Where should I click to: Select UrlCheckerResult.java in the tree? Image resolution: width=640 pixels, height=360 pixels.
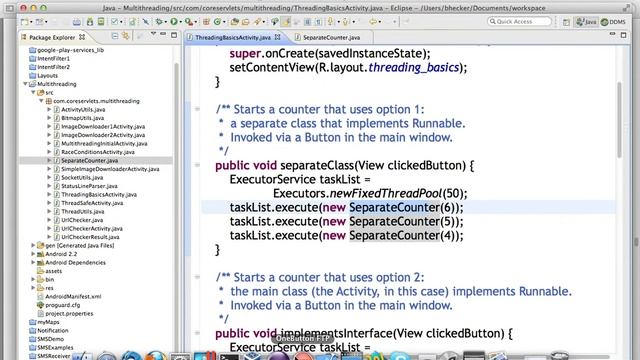[90, 237]
